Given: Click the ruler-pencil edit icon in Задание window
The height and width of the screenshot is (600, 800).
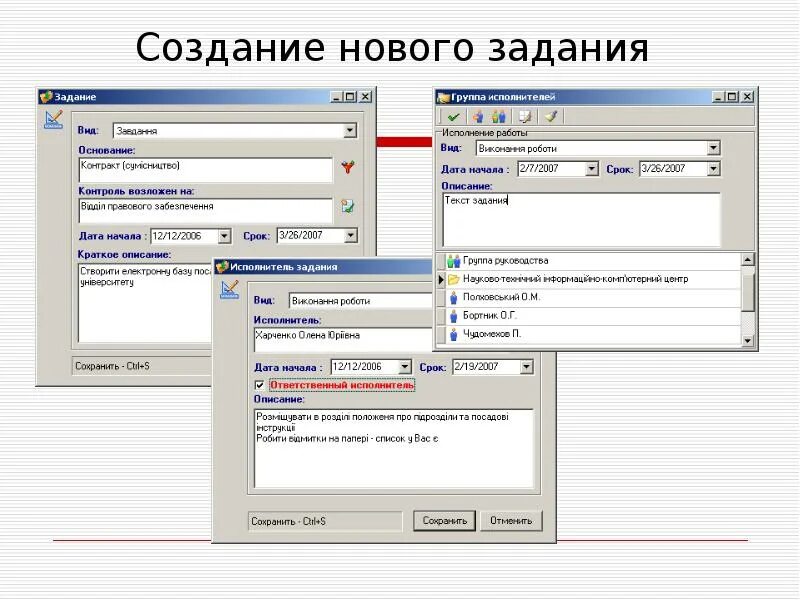Looking at the screenshot, I should point(54,119).
